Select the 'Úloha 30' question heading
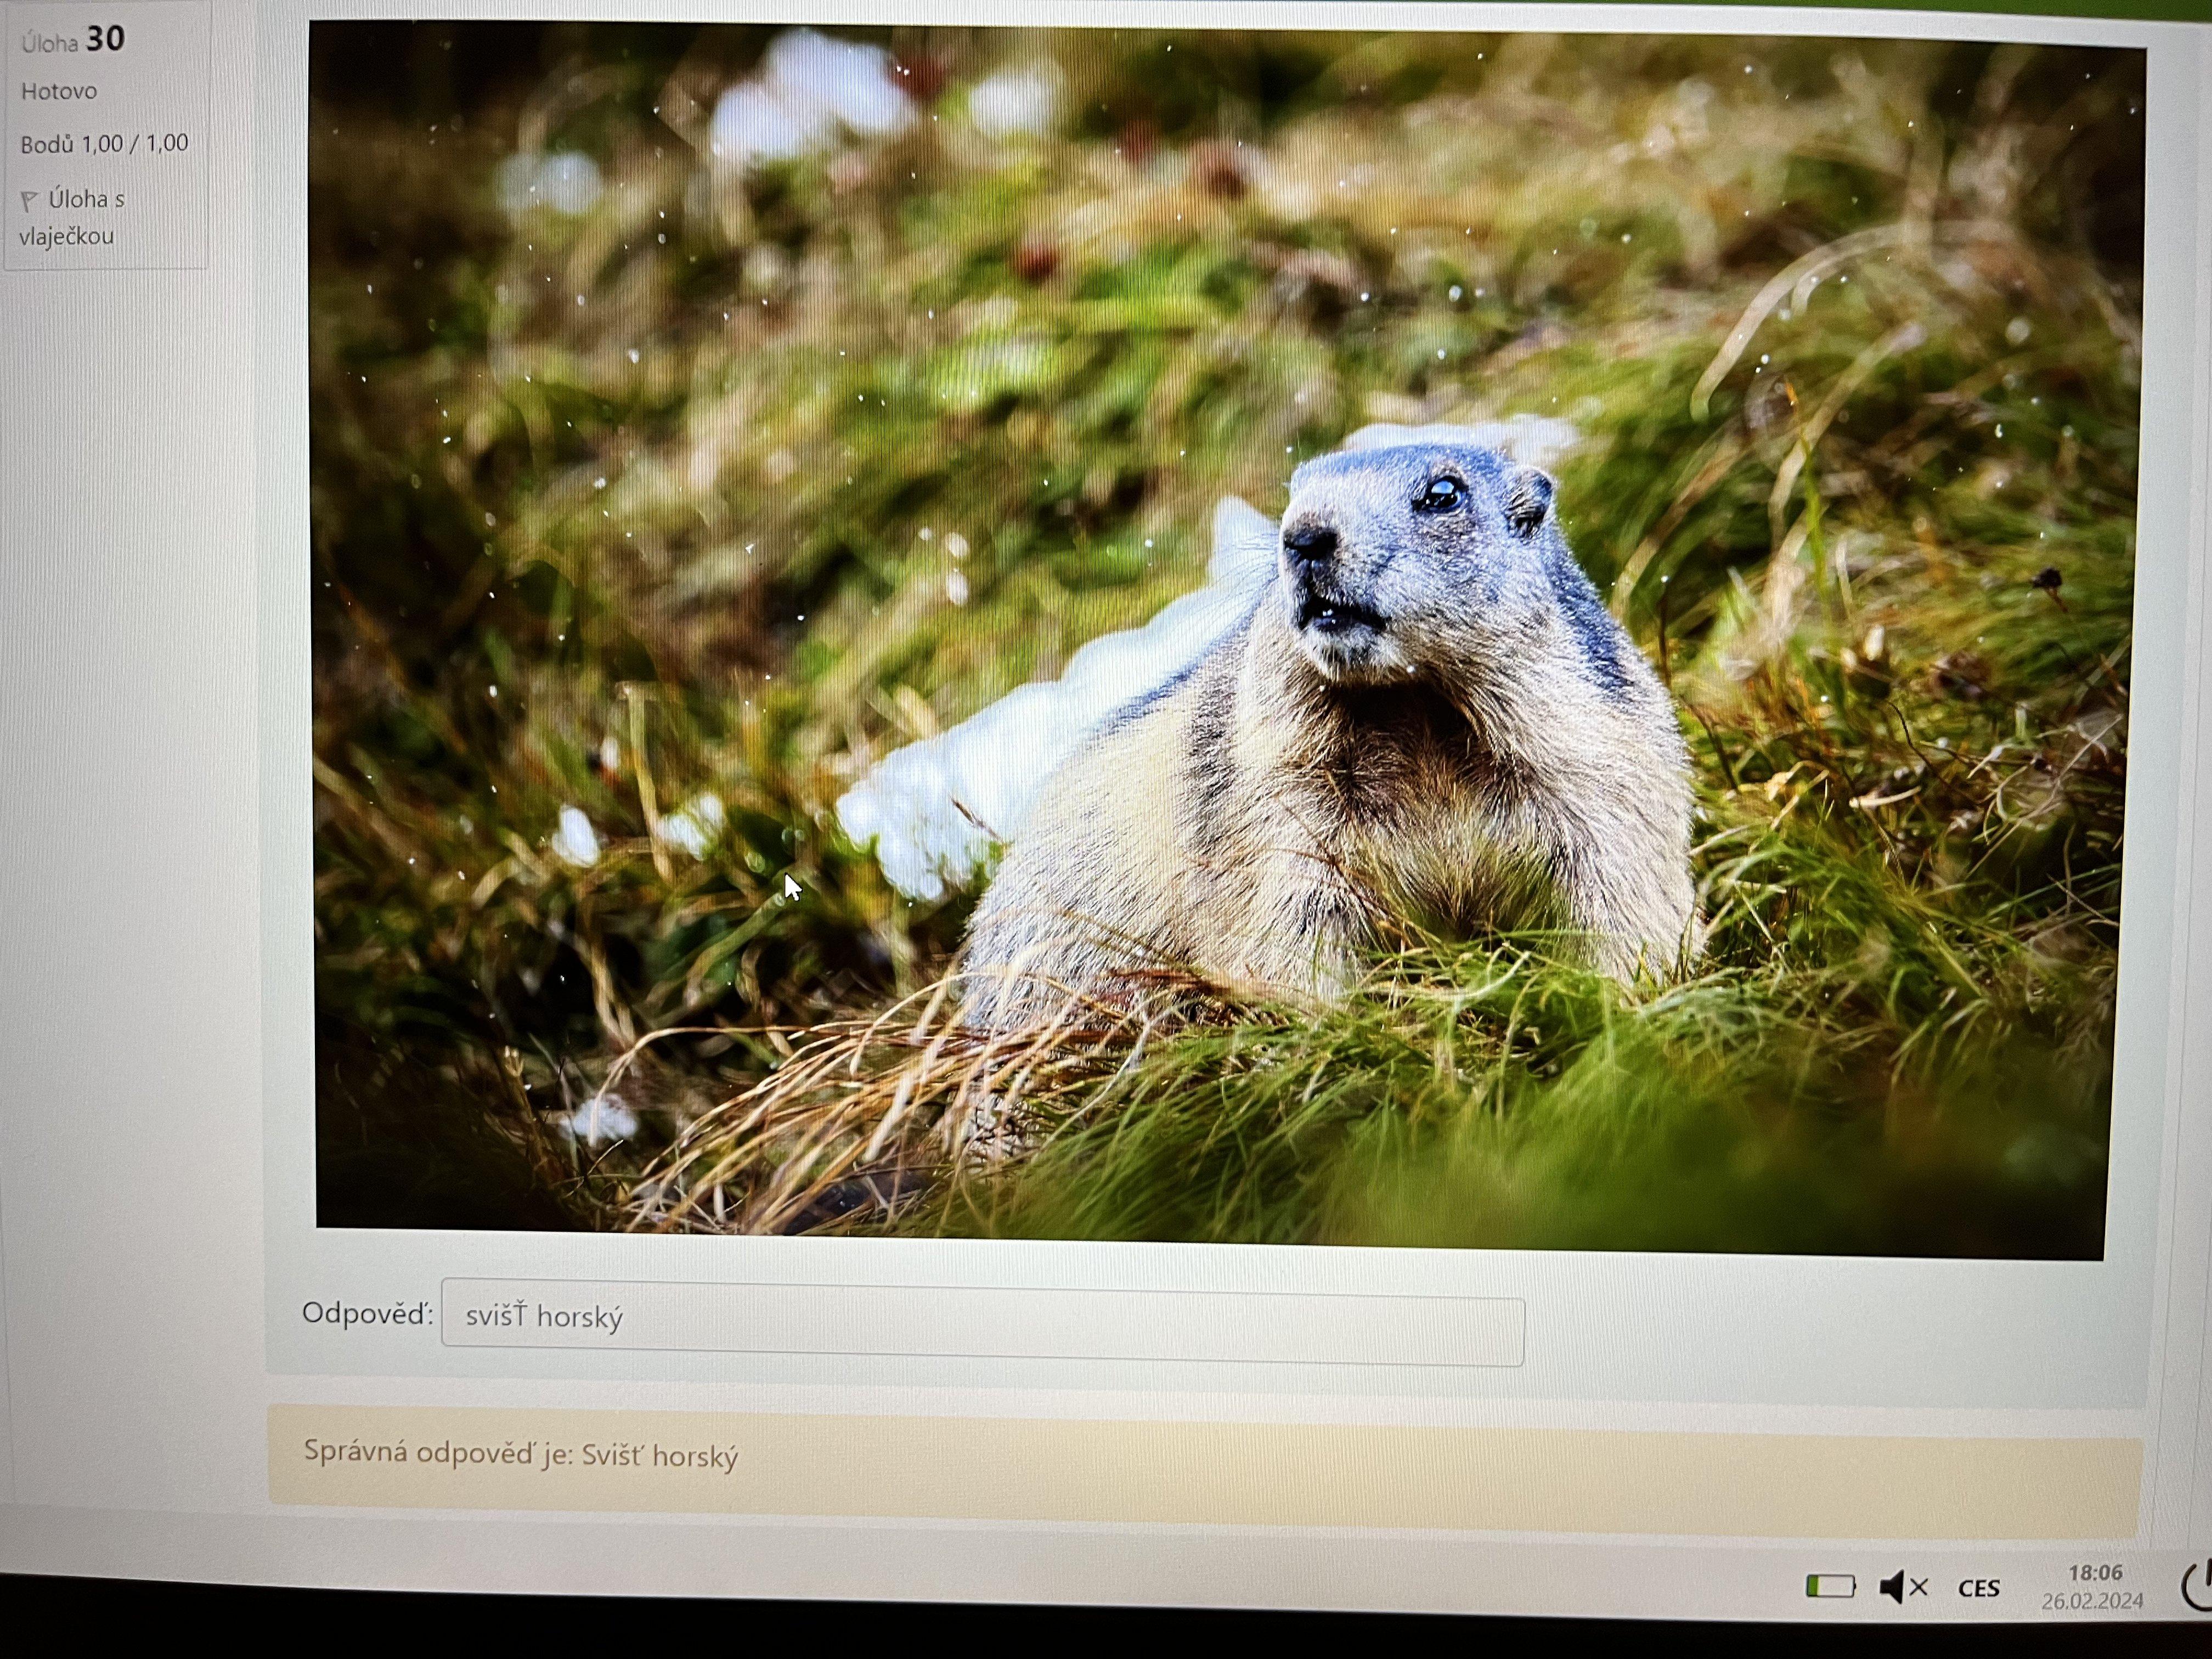The width and height of the screenshot is (2212, 1659). pos(73,40)
